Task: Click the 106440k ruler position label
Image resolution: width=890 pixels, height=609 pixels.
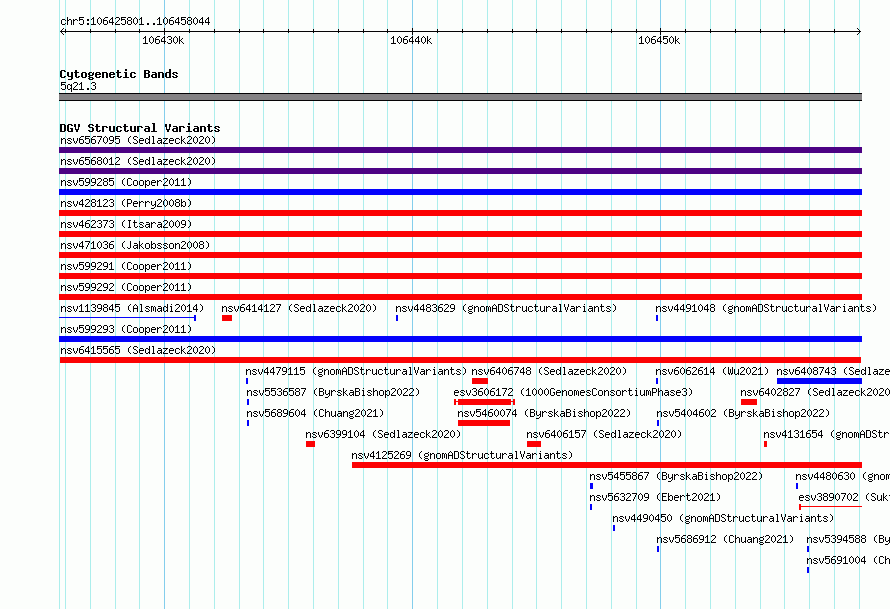Action: click(x=411, y=40)
